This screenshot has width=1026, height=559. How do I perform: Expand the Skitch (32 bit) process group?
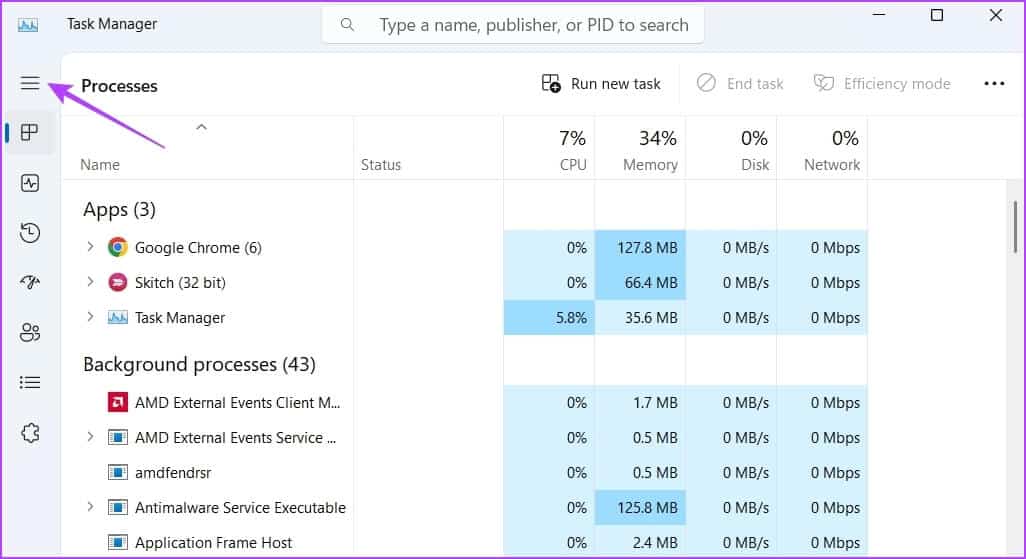tap(90, 281)
